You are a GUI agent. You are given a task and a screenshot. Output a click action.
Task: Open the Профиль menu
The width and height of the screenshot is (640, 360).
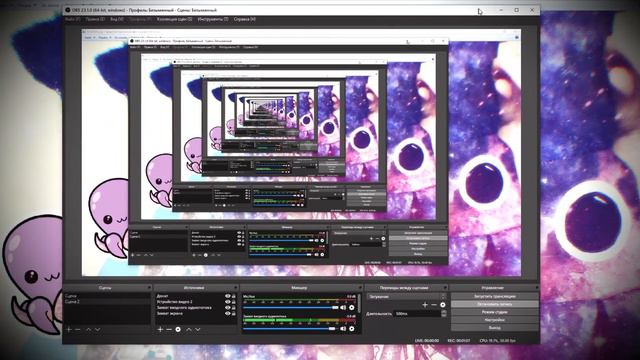pos(140,19)
